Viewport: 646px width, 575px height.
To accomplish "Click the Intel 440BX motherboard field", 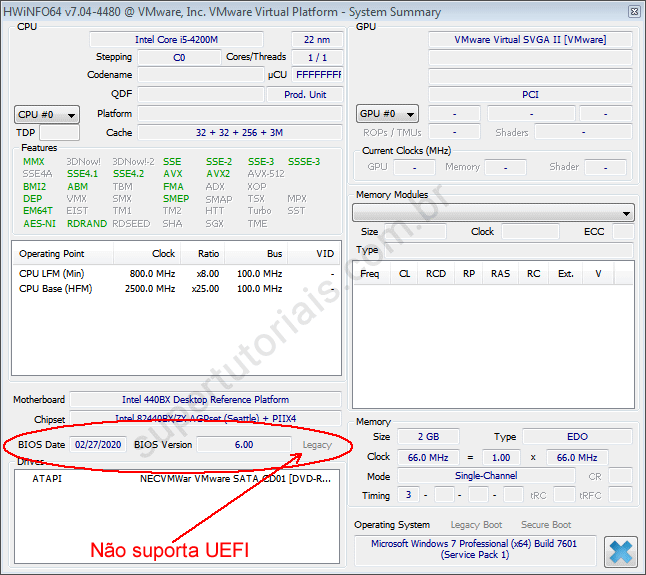I will pyautogui.click(x=205, y=400).
